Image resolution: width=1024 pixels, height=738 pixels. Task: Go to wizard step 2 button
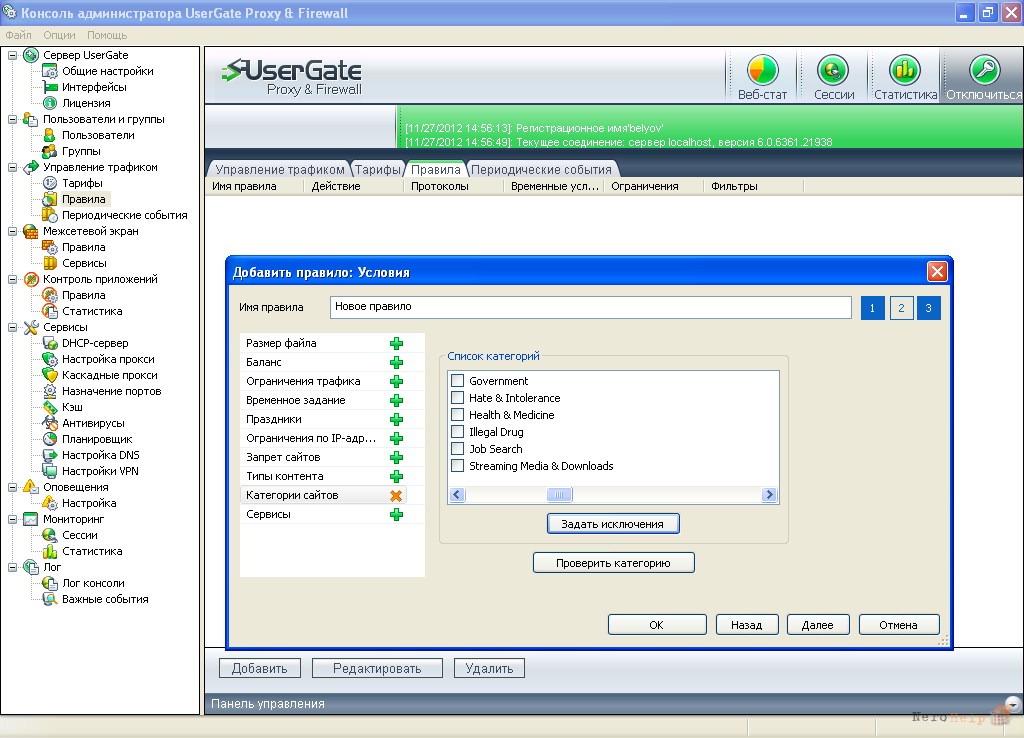901,308
